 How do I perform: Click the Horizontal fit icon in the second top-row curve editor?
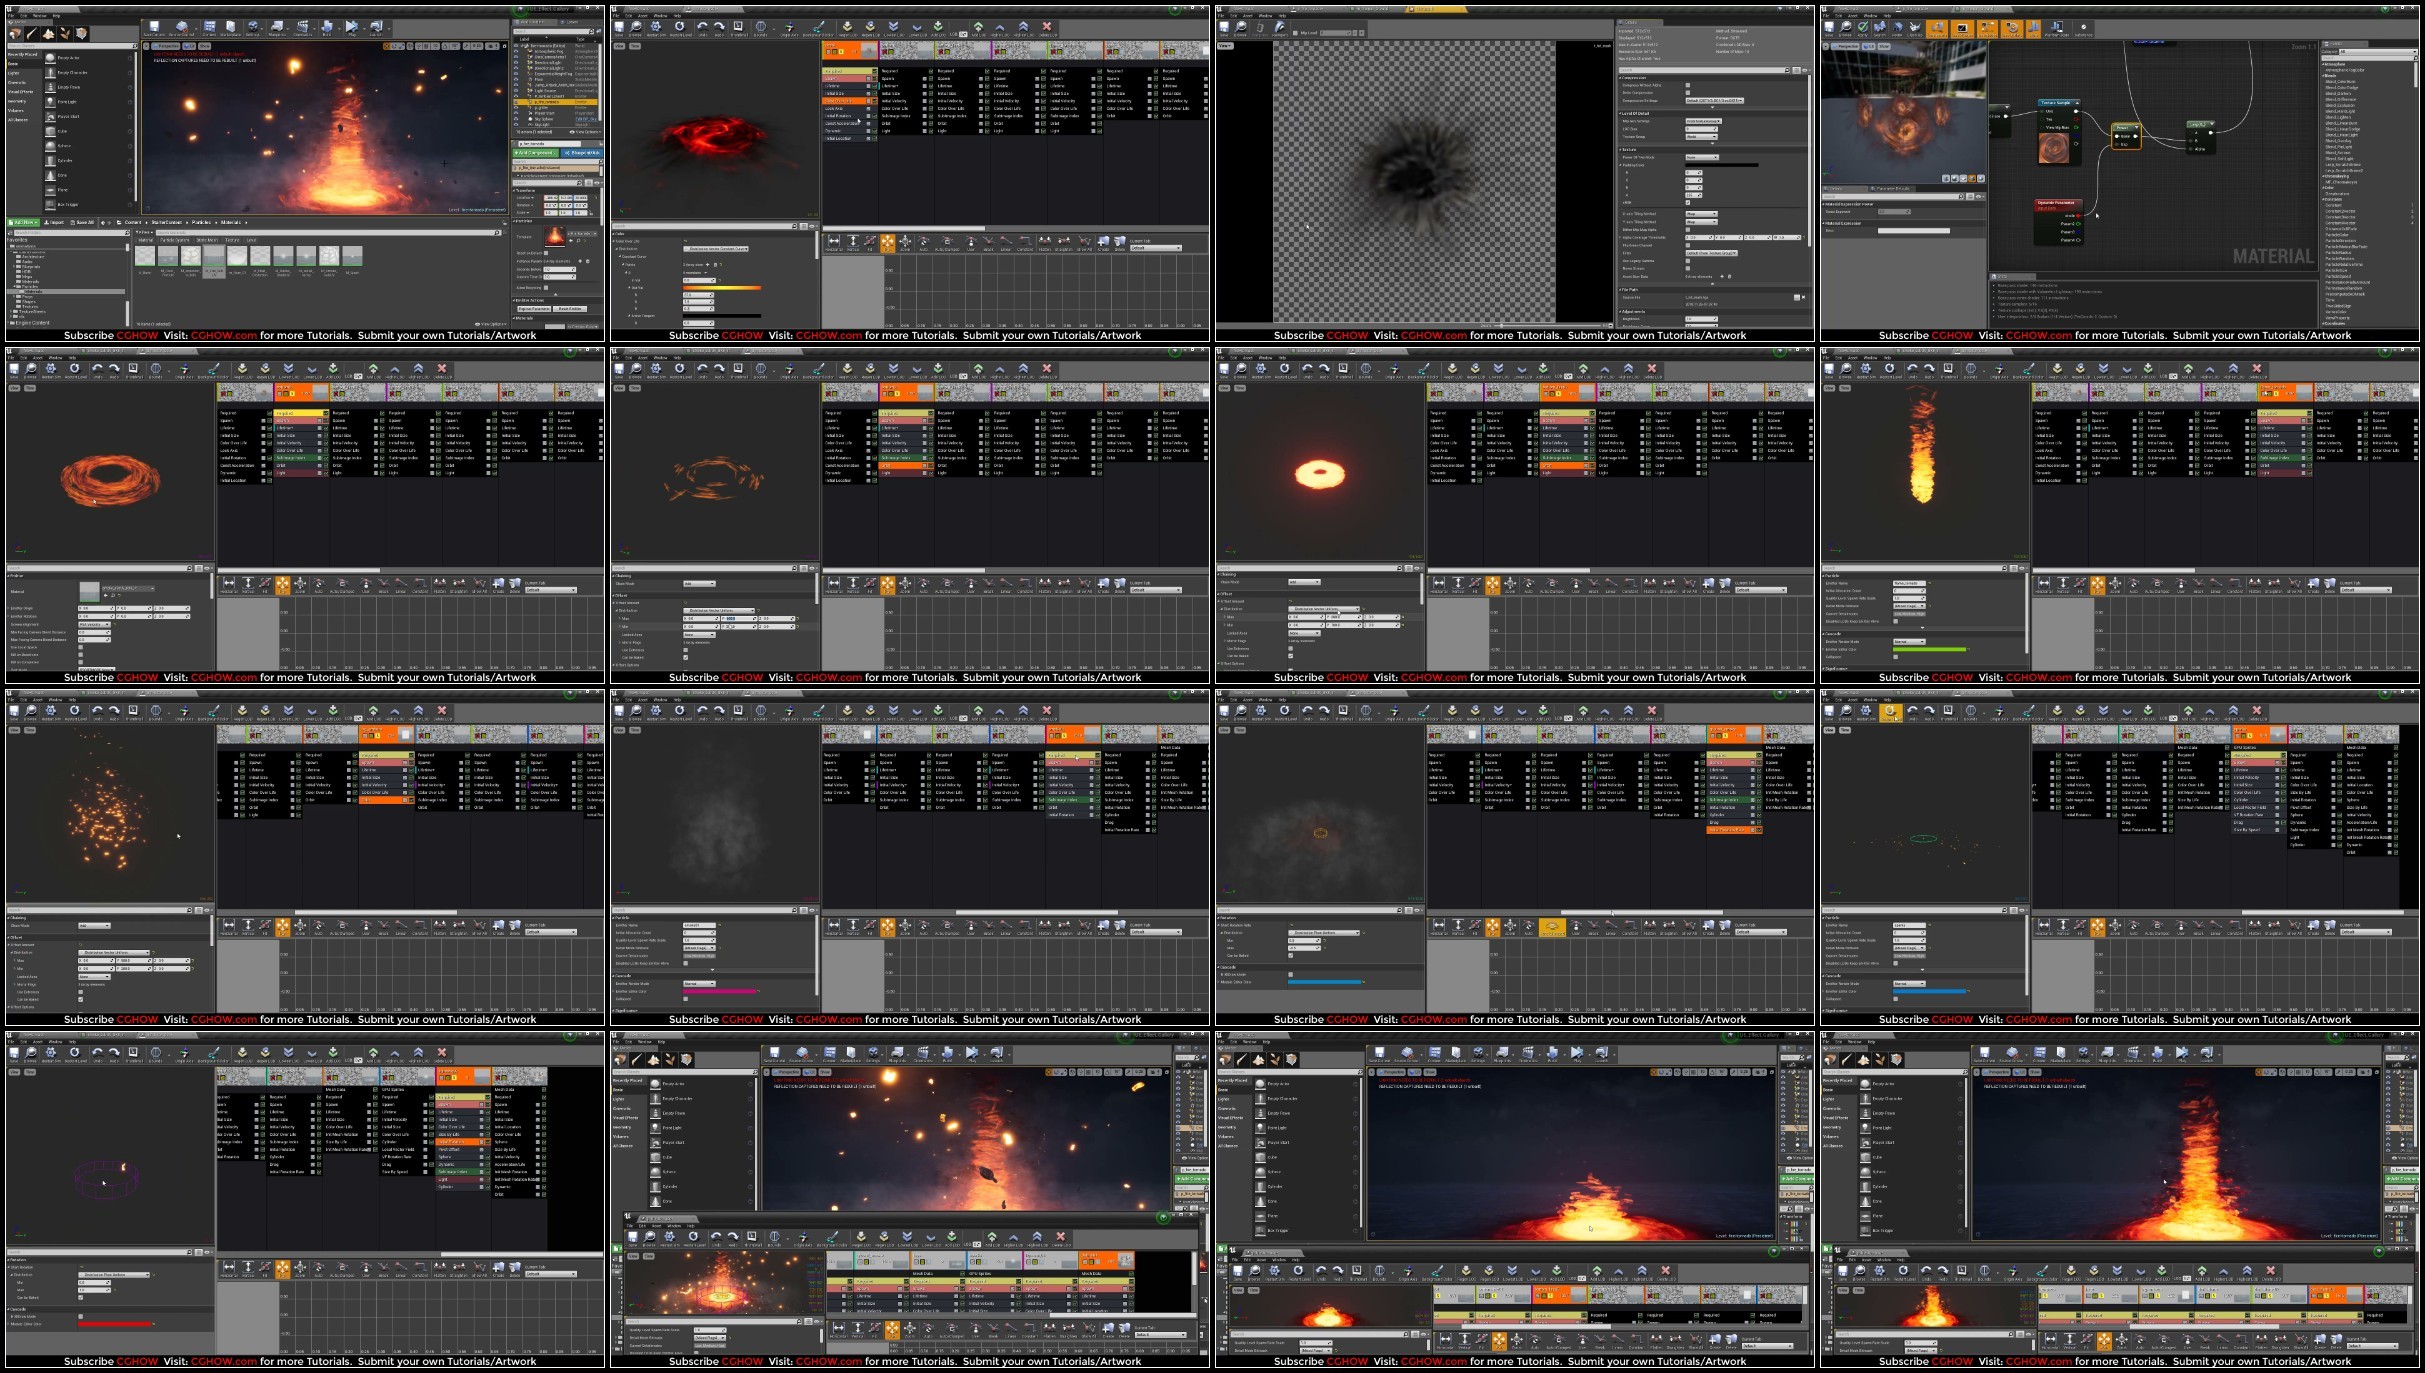[834, 242]
